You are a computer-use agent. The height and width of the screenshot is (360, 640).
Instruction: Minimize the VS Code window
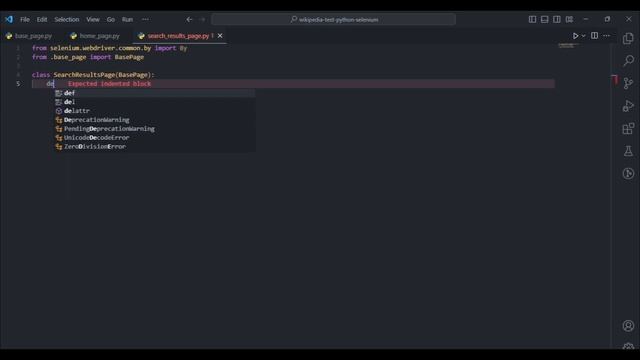click(586, 19)
